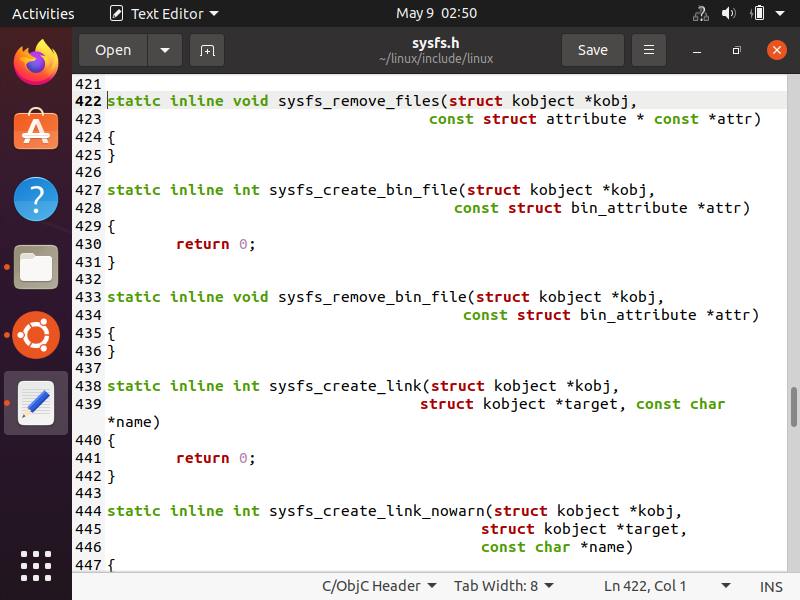Image resolution: width=800 pixels, height=600 pixels.
Task: Open the Text Editor app menu
Action: [163, 14]
